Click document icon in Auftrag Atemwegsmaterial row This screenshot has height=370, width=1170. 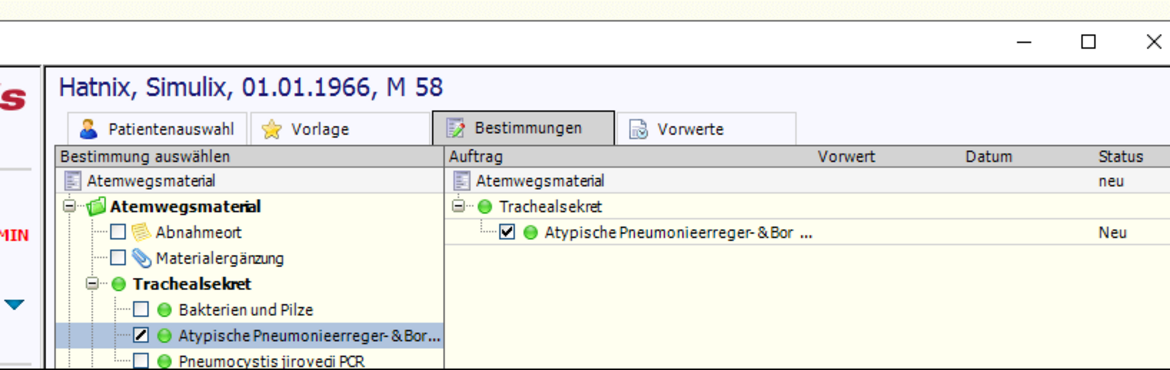462,181
